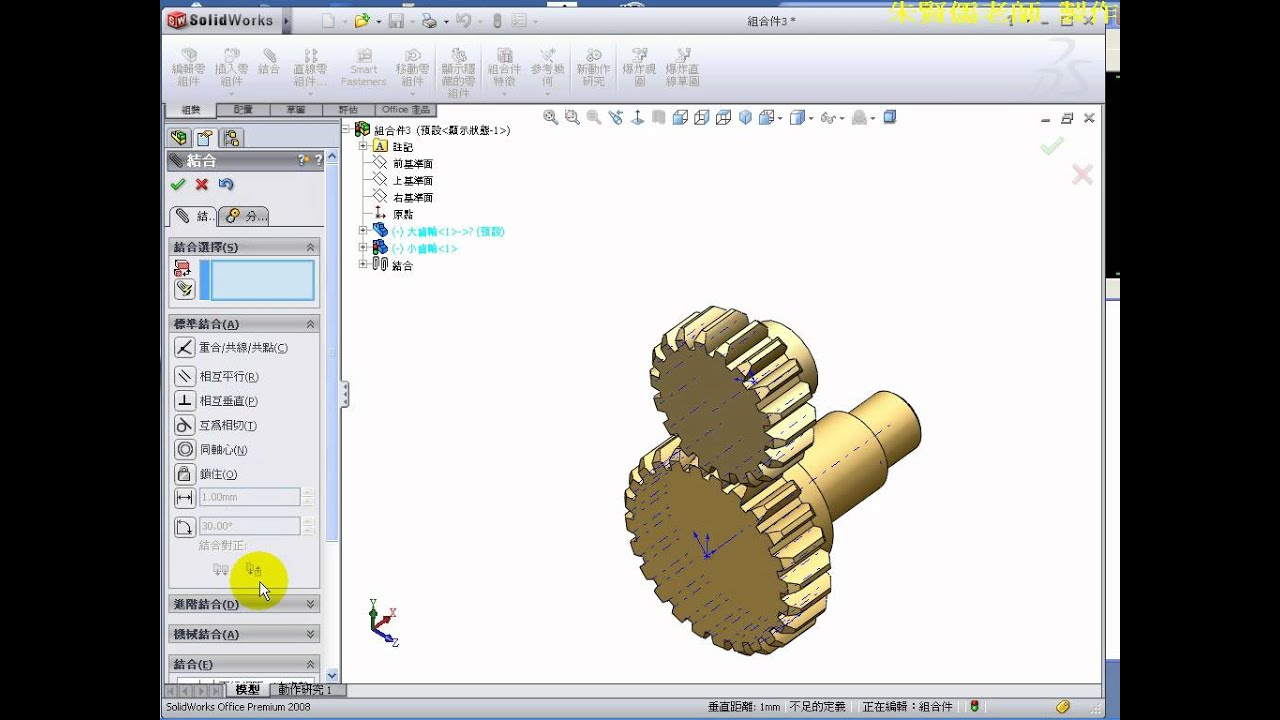Expand the 機械結合(A) section
Image resolution: width=1280 pixels, height=720 pixels.
pyautogui.click(x=310, y=634)
